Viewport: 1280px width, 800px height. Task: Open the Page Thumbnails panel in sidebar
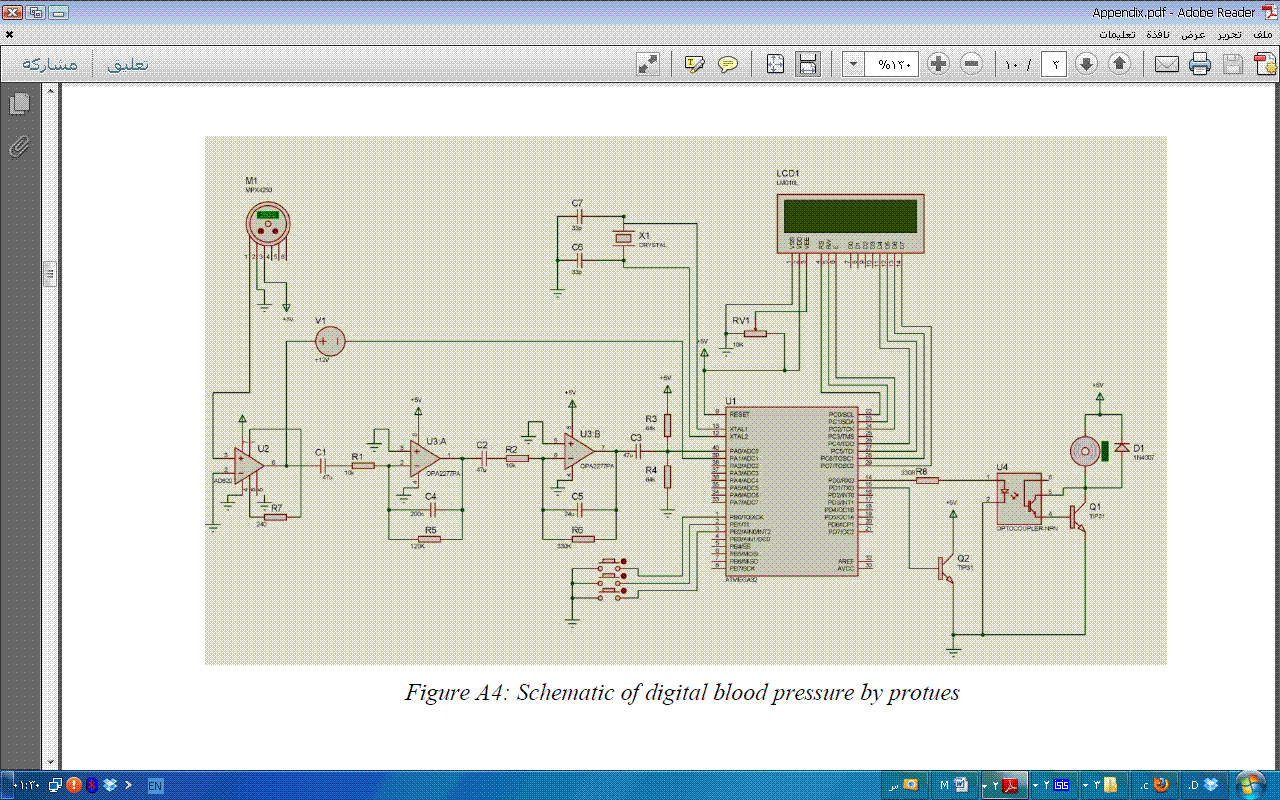tap(19, 104)
